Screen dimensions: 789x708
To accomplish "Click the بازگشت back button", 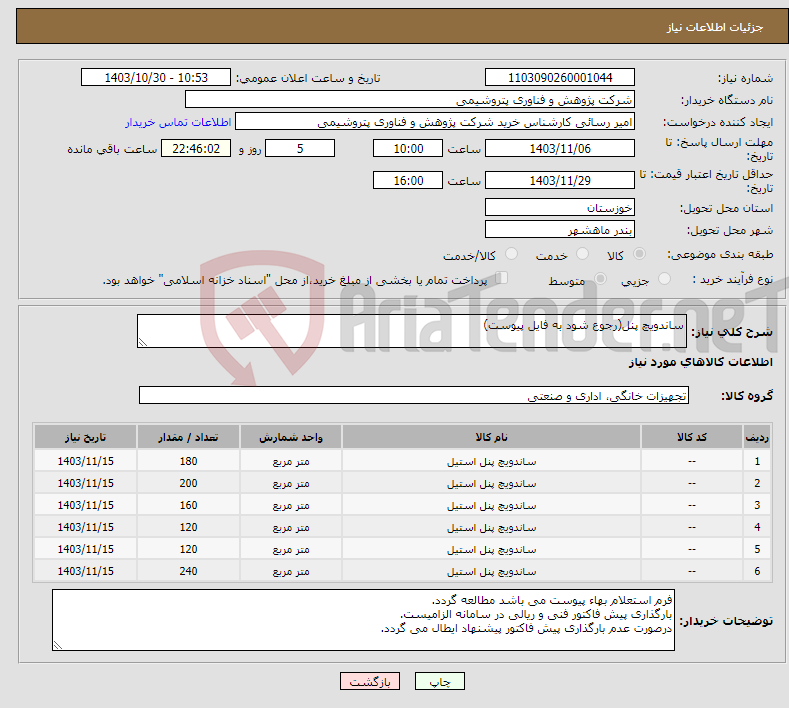I will coord(370,681).
